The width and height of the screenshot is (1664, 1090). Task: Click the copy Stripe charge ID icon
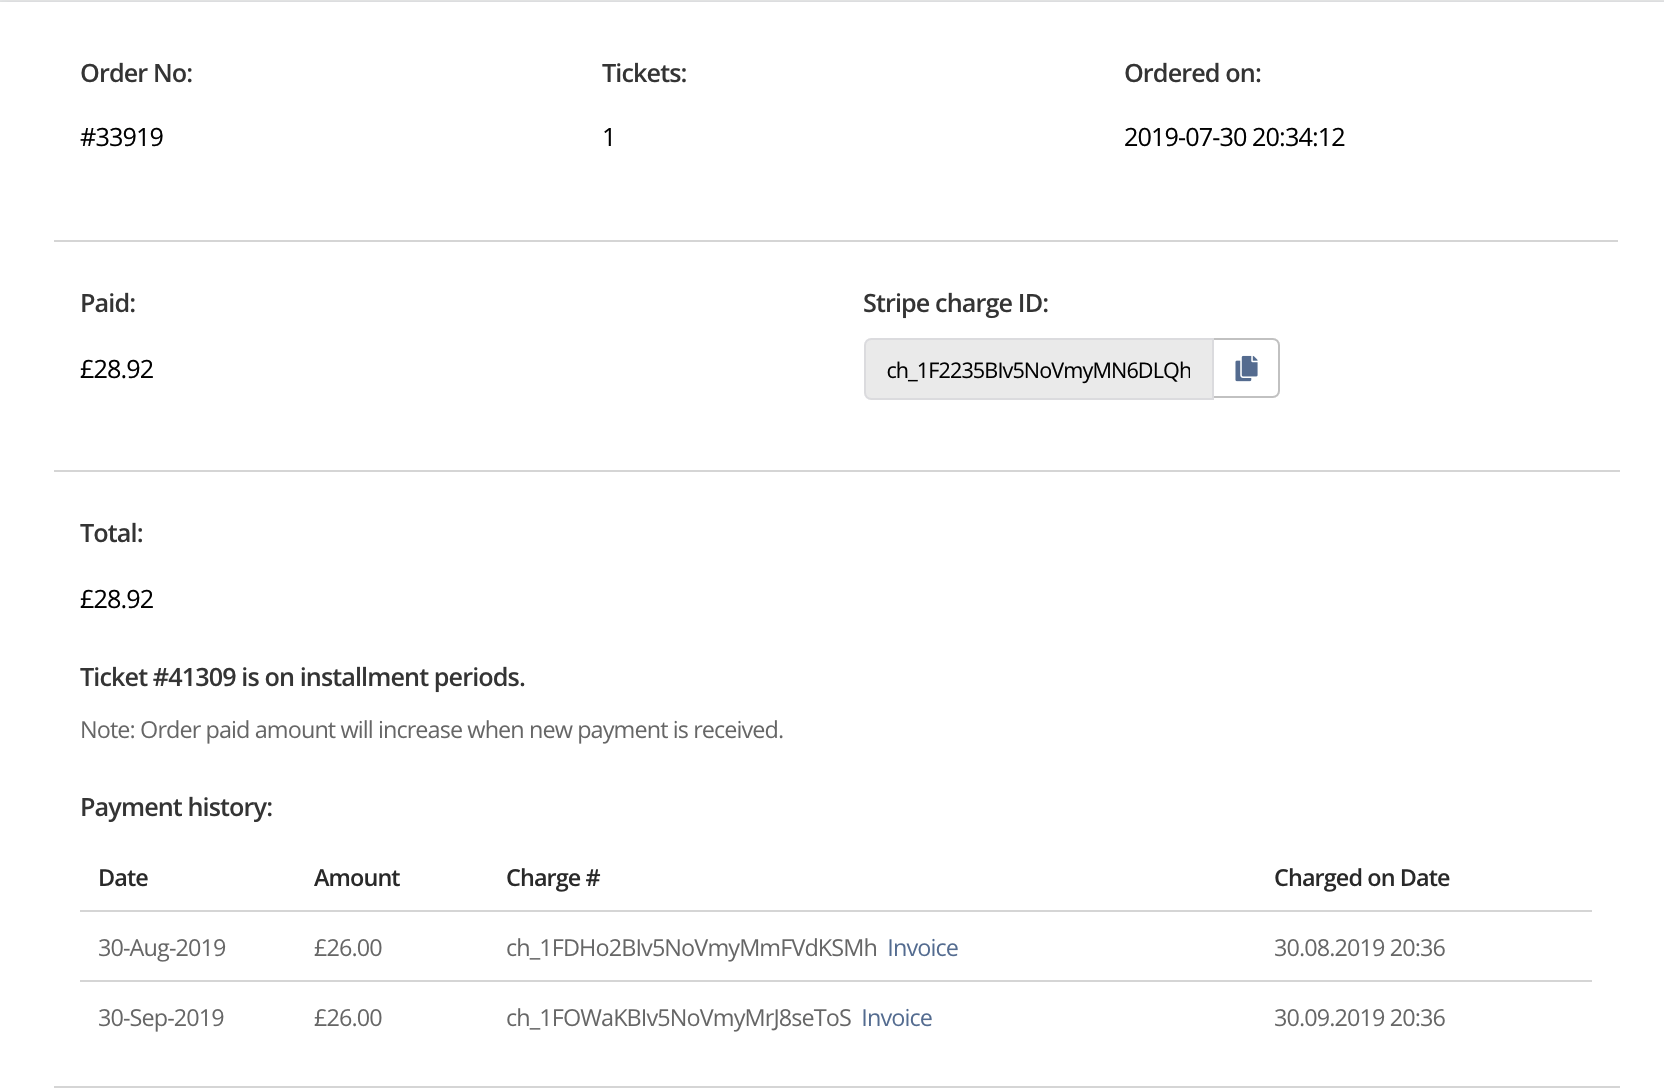click(1246, 369)
